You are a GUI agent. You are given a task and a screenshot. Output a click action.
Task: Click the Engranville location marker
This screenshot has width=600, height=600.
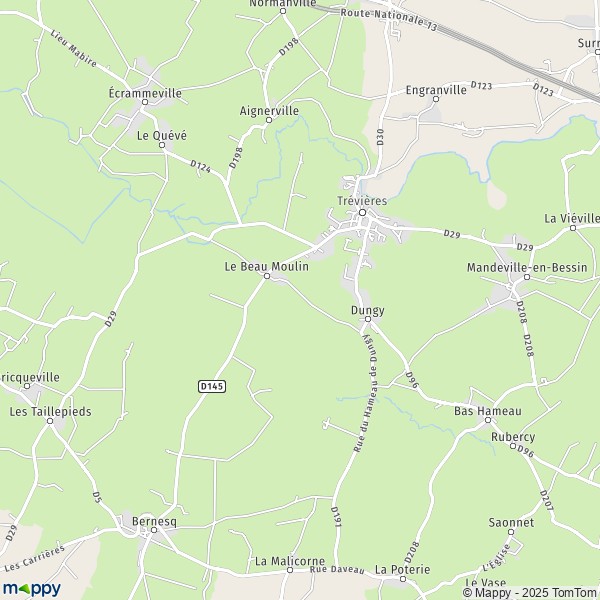click(x=435, y=99)
